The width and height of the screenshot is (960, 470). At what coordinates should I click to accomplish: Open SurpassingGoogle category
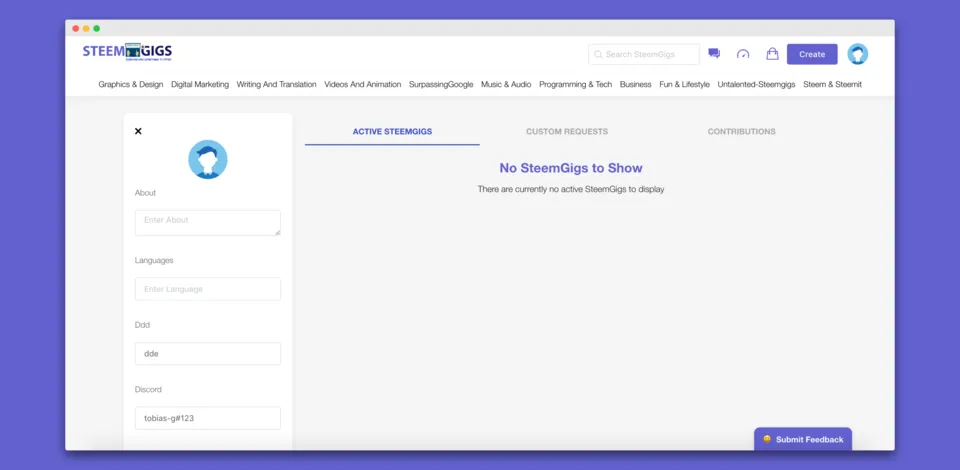pos(441,84)
